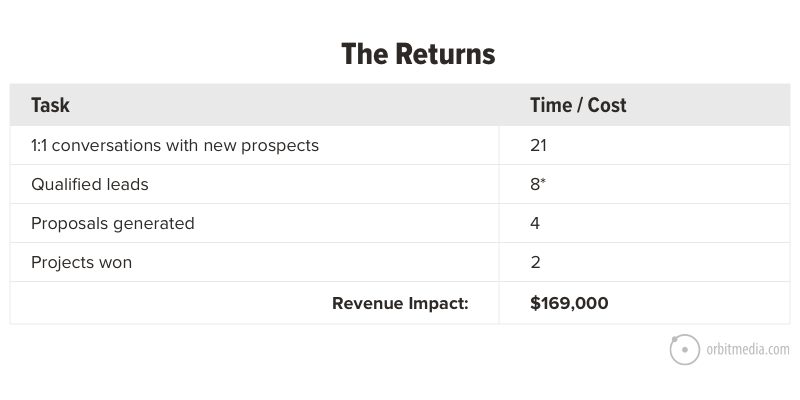Select the $169,000 revenue amount

pos(569,303)
